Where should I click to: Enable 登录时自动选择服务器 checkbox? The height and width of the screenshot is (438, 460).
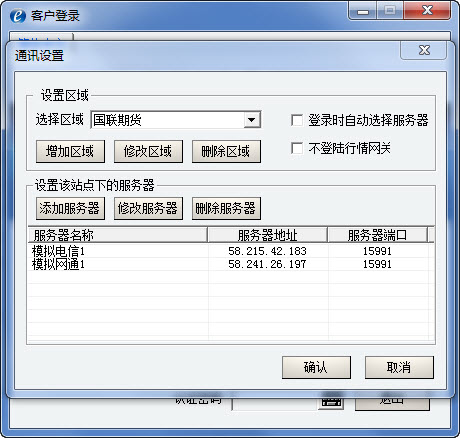[x=297, y=120]
